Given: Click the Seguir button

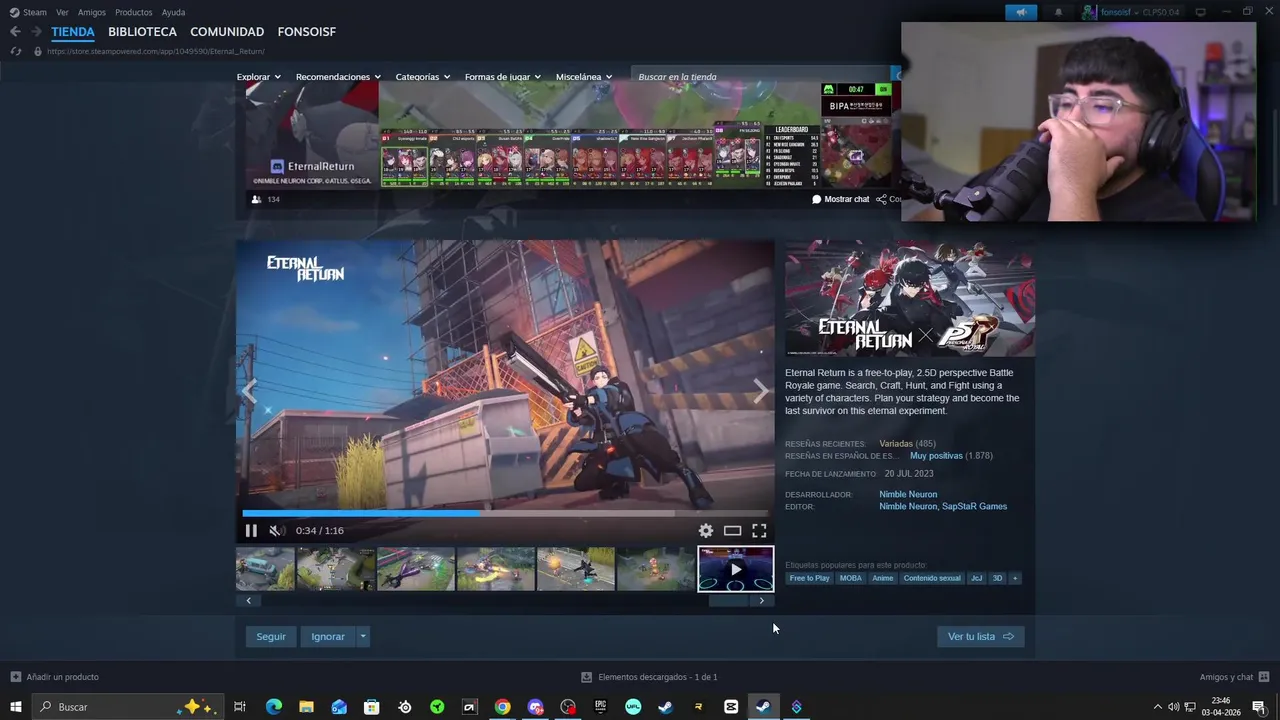Looking at the screenshot, I should coord(270,636).
